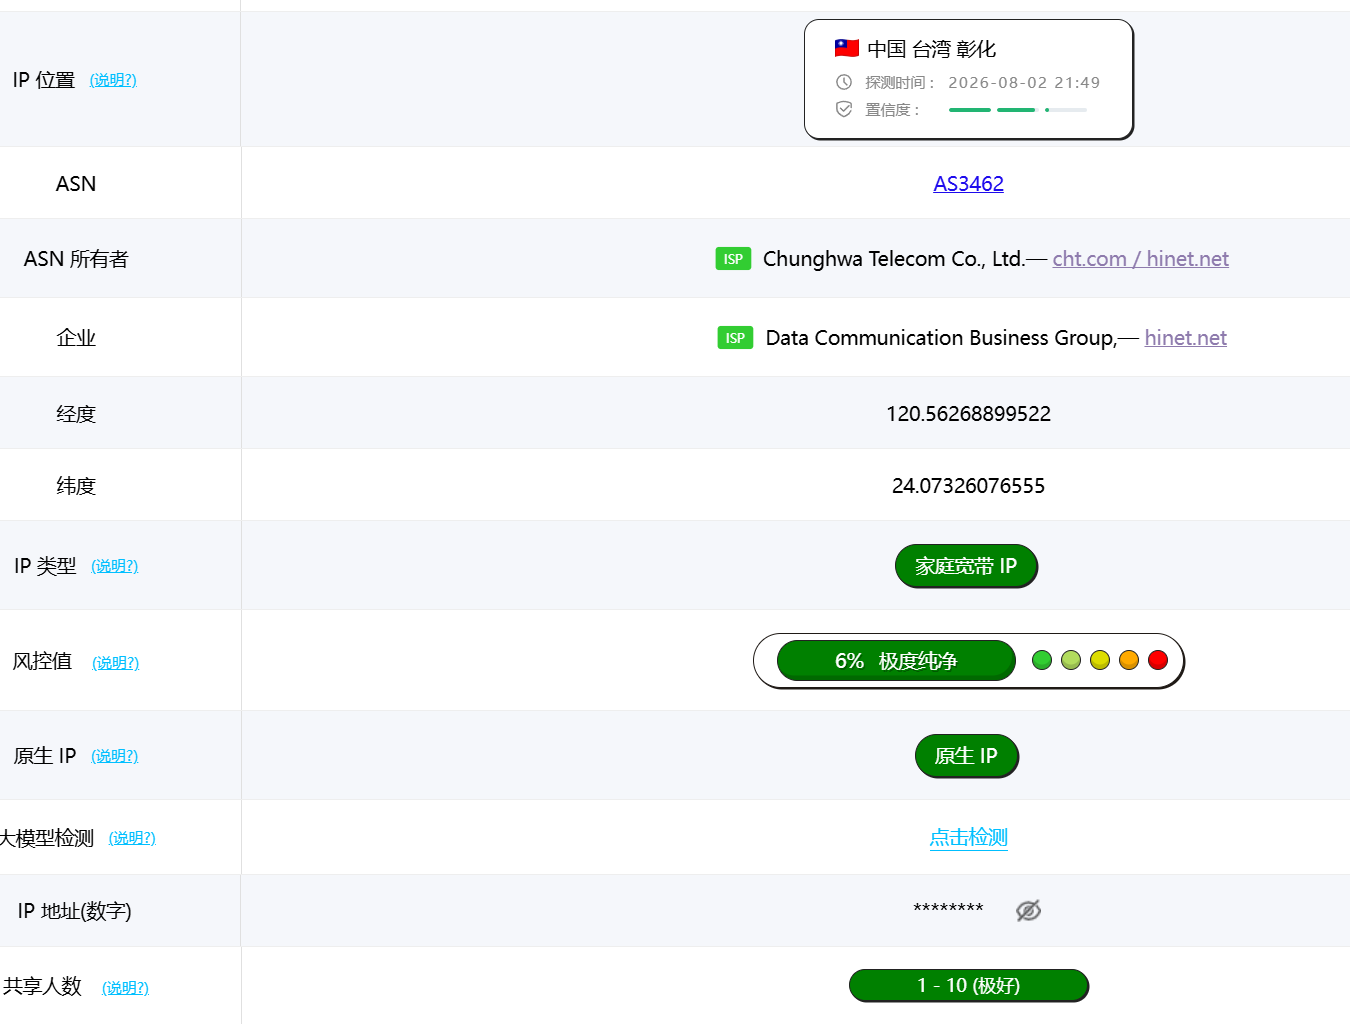1350x1024 pixels.
Task: Open the cht.com / hinet.net link
Action: (1140, 258)
